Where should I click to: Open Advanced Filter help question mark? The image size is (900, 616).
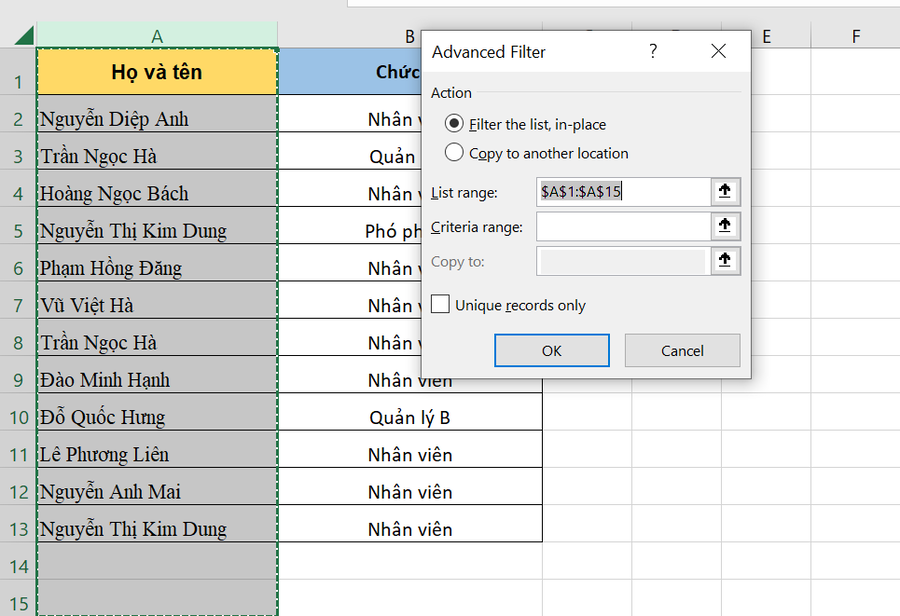[653, 52]
